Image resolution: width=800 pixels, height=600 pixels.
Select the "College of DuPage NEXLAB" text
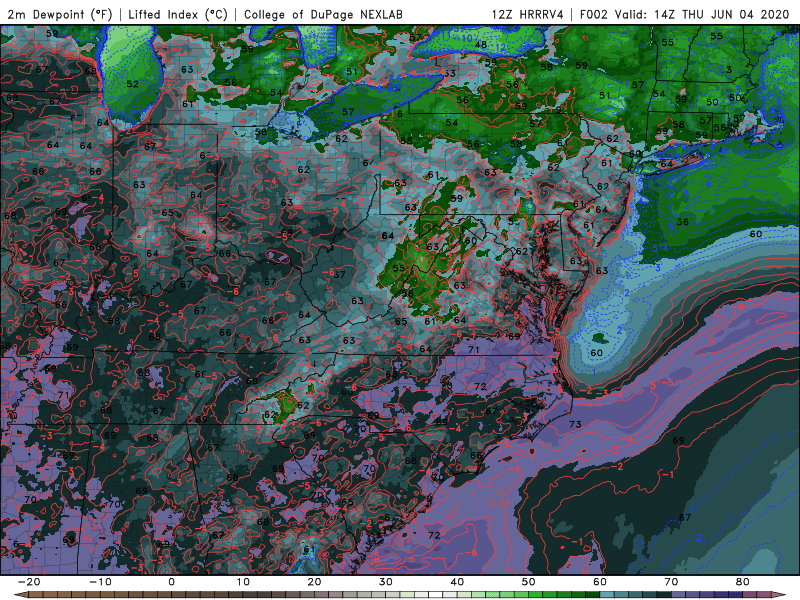pyautogui.click(x=323, y=14)
